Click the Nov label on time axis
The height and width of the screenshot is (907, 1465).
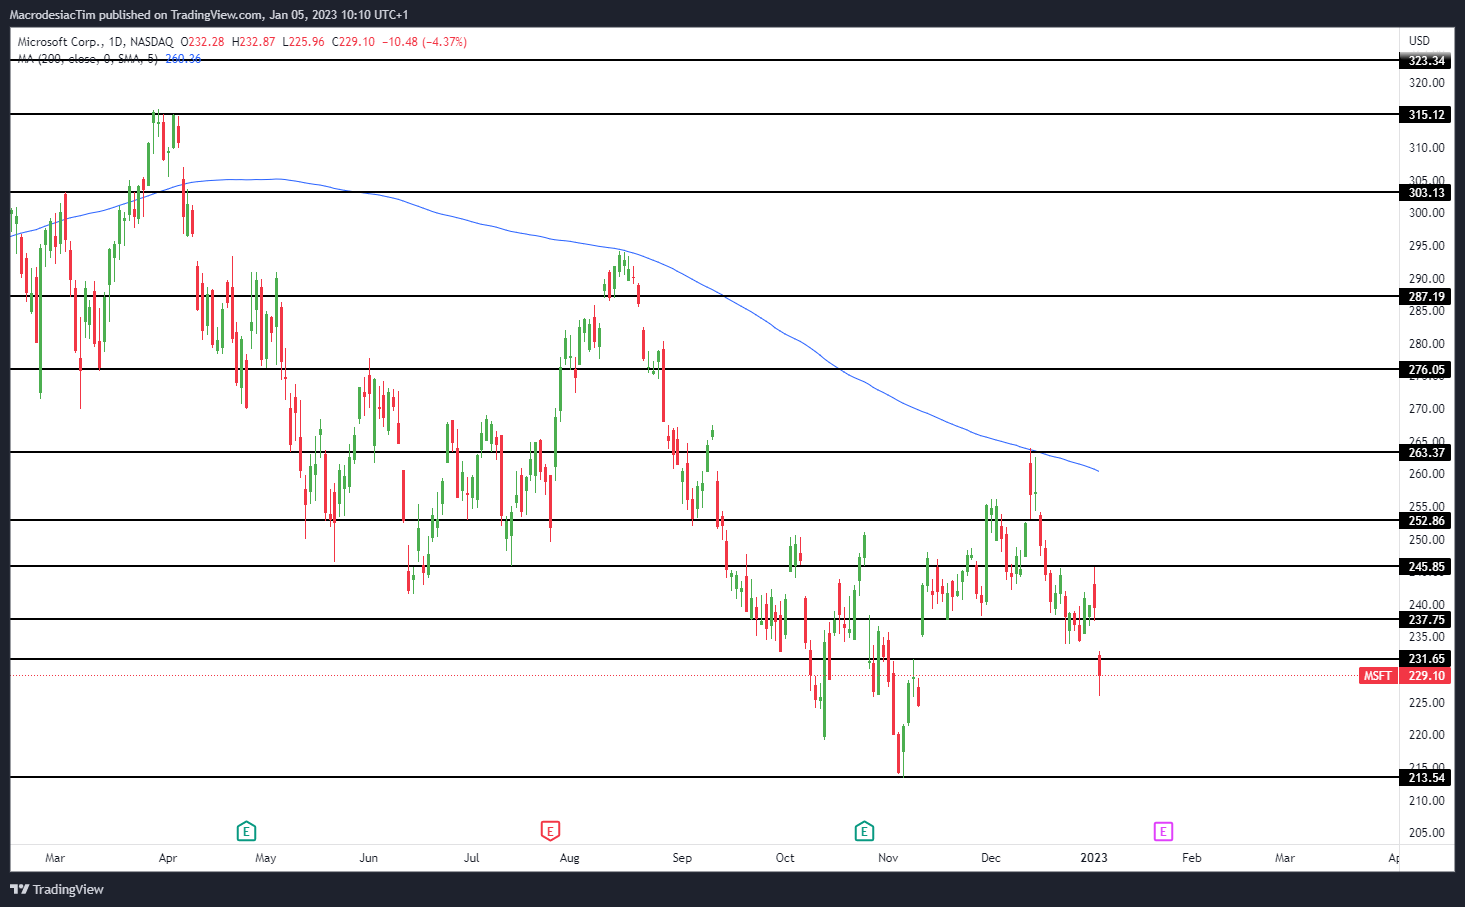pyautogui.click(x=888, y=858)
